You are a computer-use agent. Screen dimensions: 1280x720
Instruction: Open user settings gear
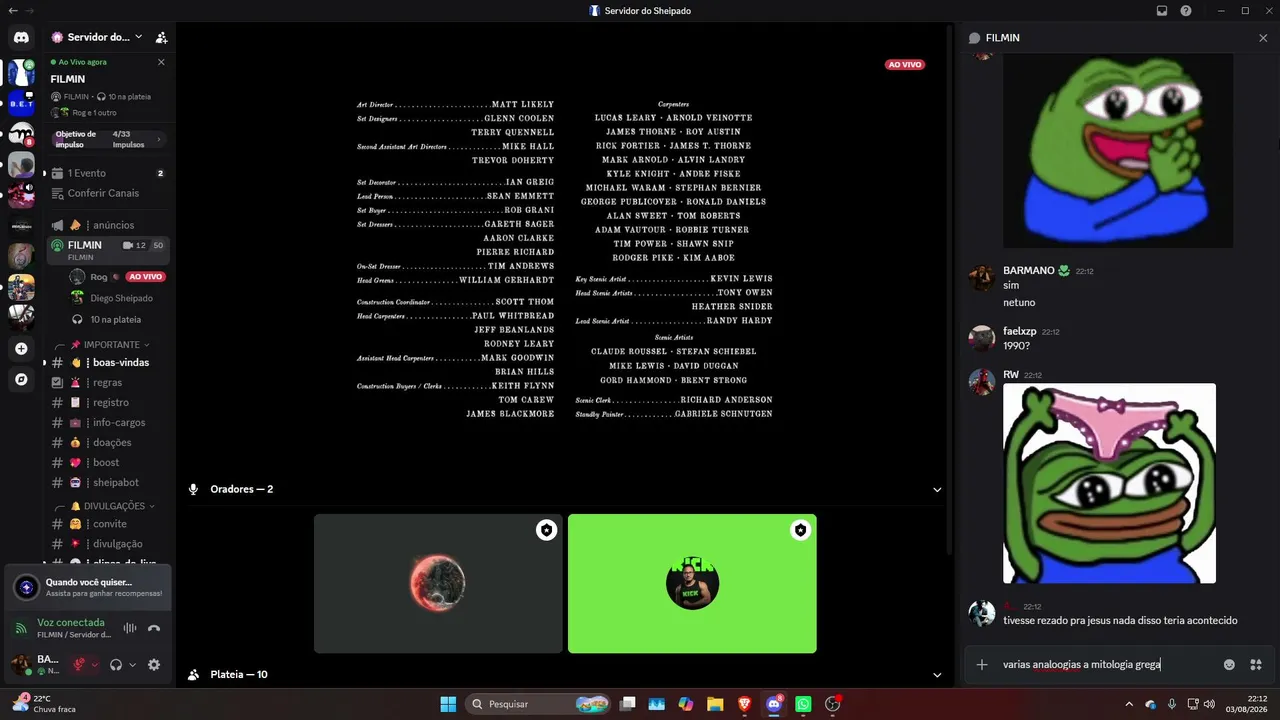click(x=154, y=664)
